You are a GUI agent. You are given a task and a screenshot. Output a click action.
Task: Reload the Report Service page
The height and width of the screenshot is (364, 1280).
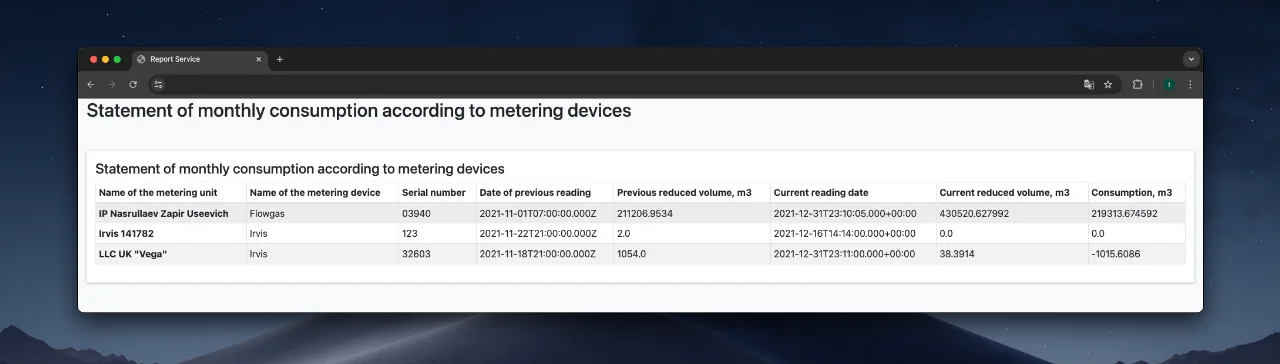[x=133, y=85]
